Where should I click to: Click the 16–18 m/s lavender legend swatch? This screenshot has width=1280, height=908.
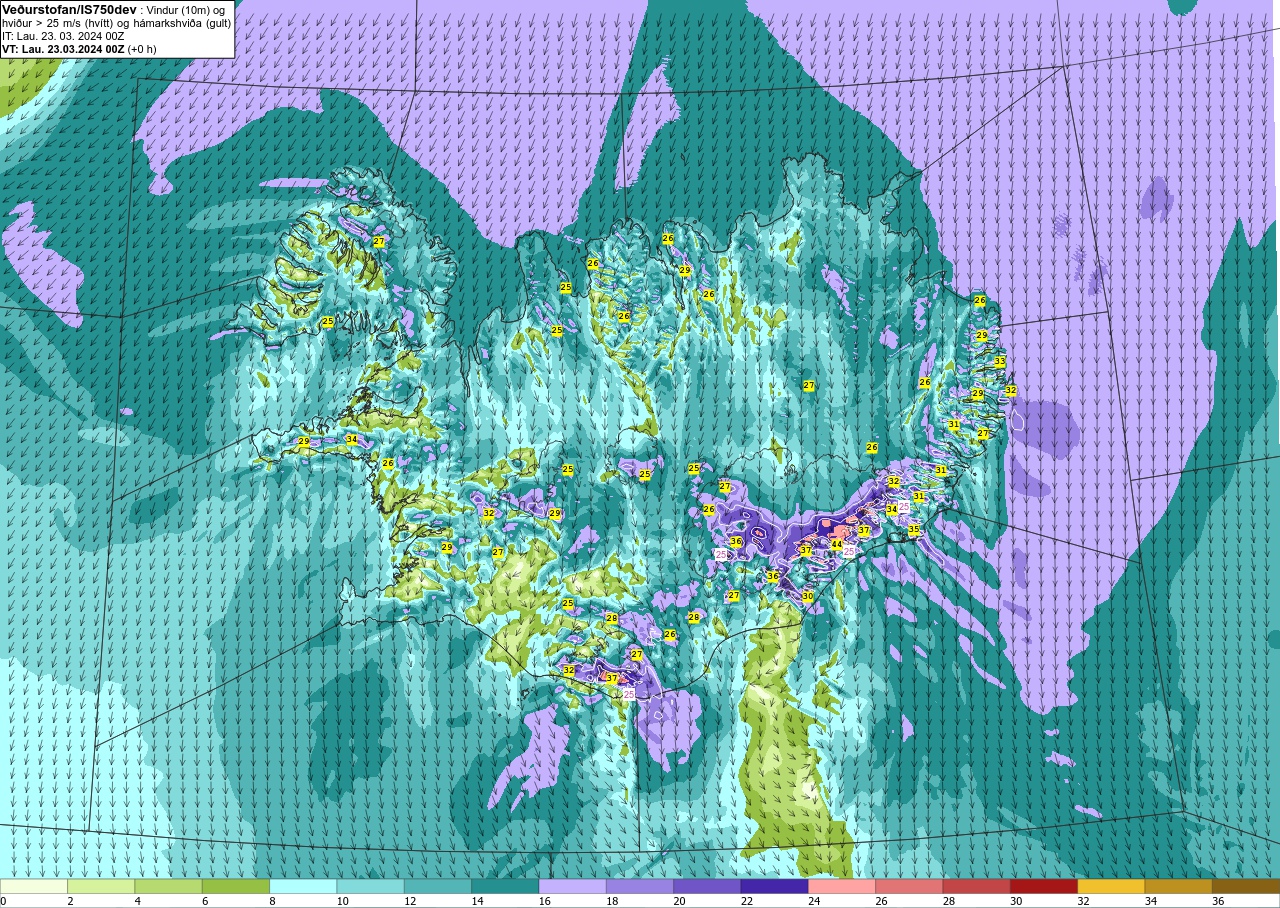pyautogui.click(x=572, y=886)
